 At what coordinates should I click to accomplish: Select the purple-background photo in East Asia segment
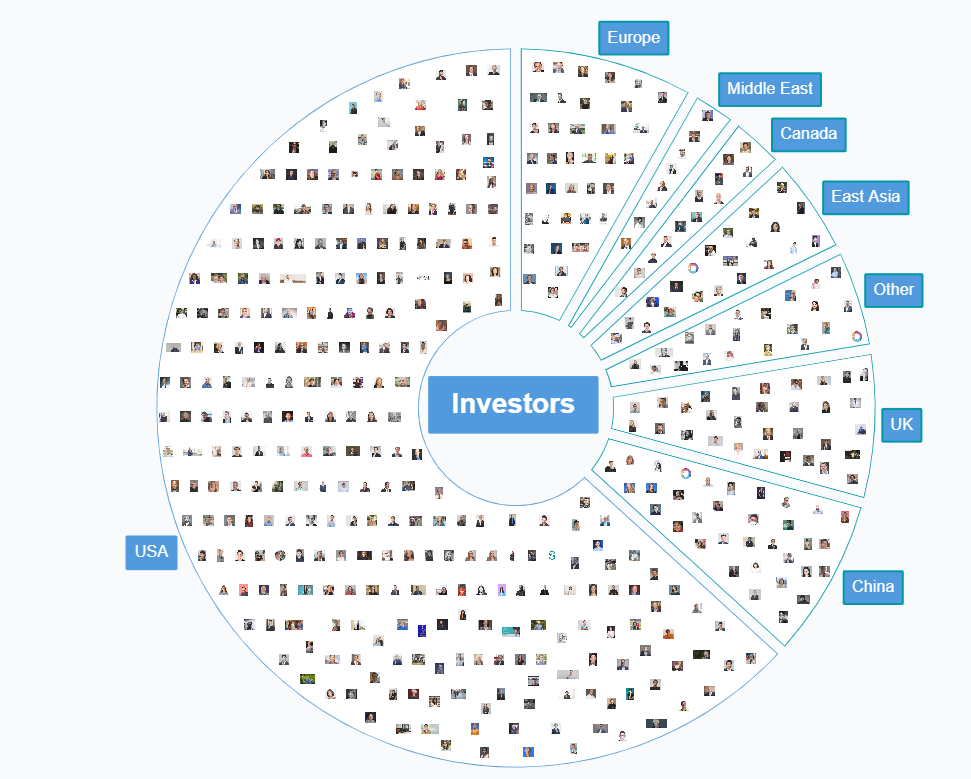click(816, 240)
